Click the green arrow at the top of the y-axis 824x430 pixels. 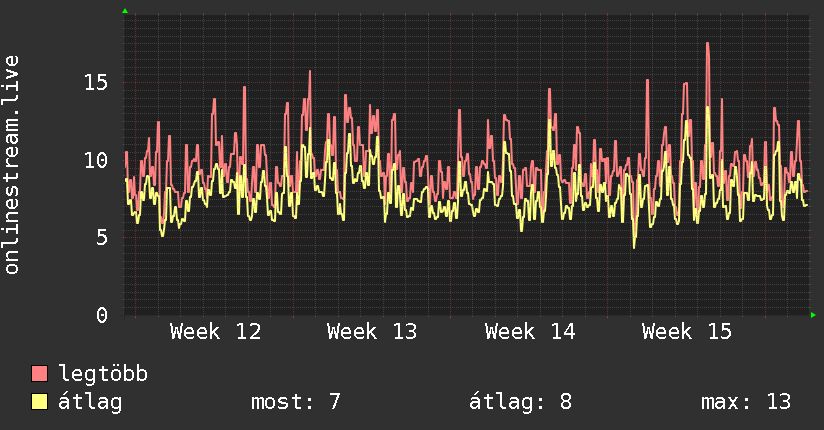125,11
